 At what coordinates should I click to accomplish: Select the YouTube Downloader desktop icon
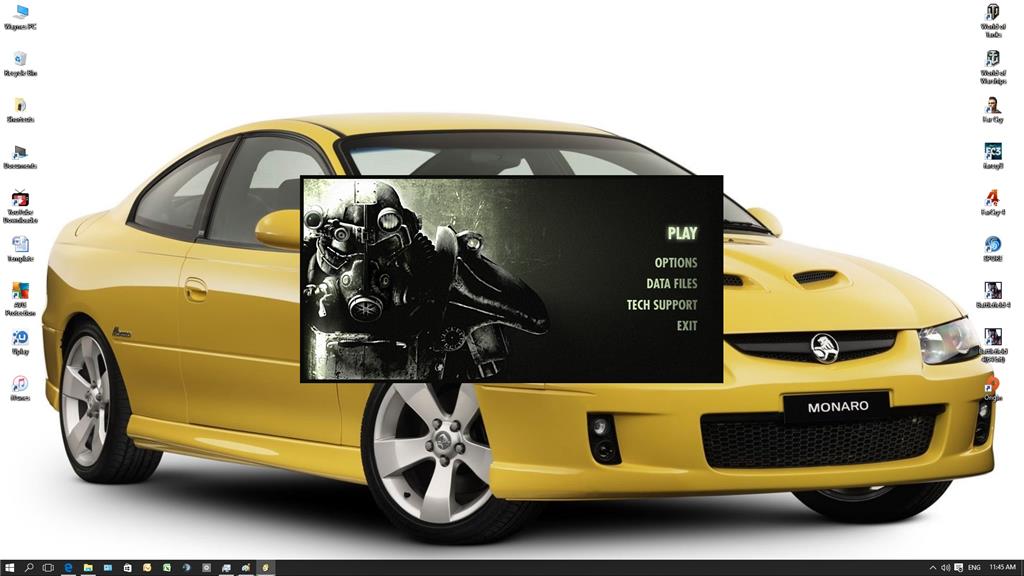coord(20,206)
